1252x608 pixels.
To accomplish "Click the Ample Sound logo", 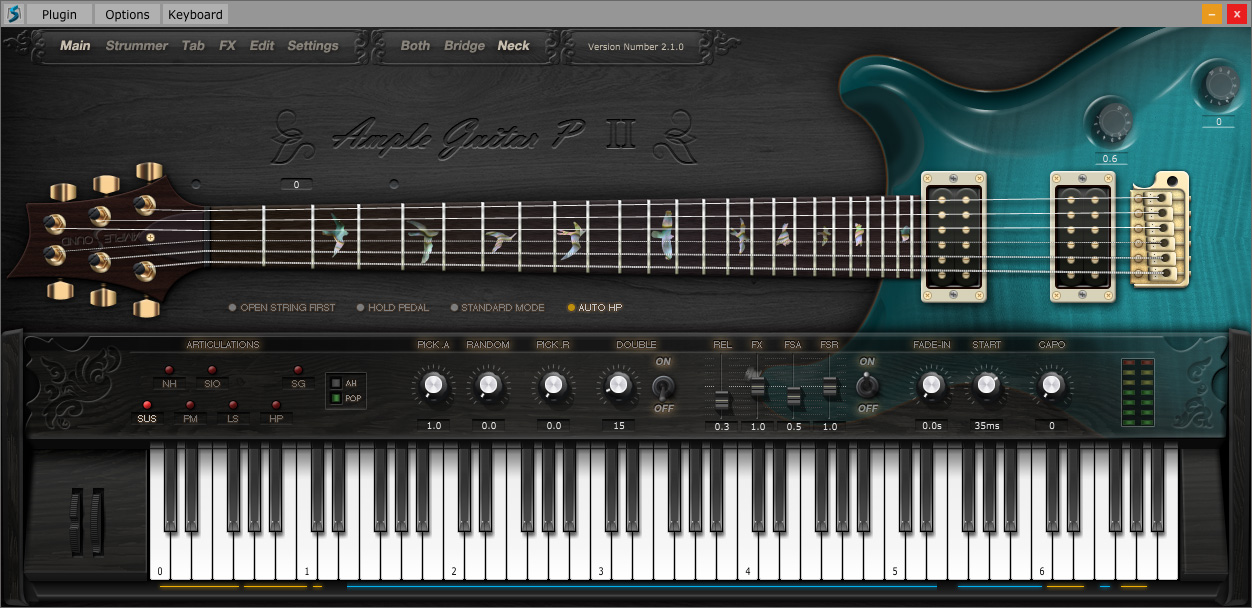I will [14, 14].
